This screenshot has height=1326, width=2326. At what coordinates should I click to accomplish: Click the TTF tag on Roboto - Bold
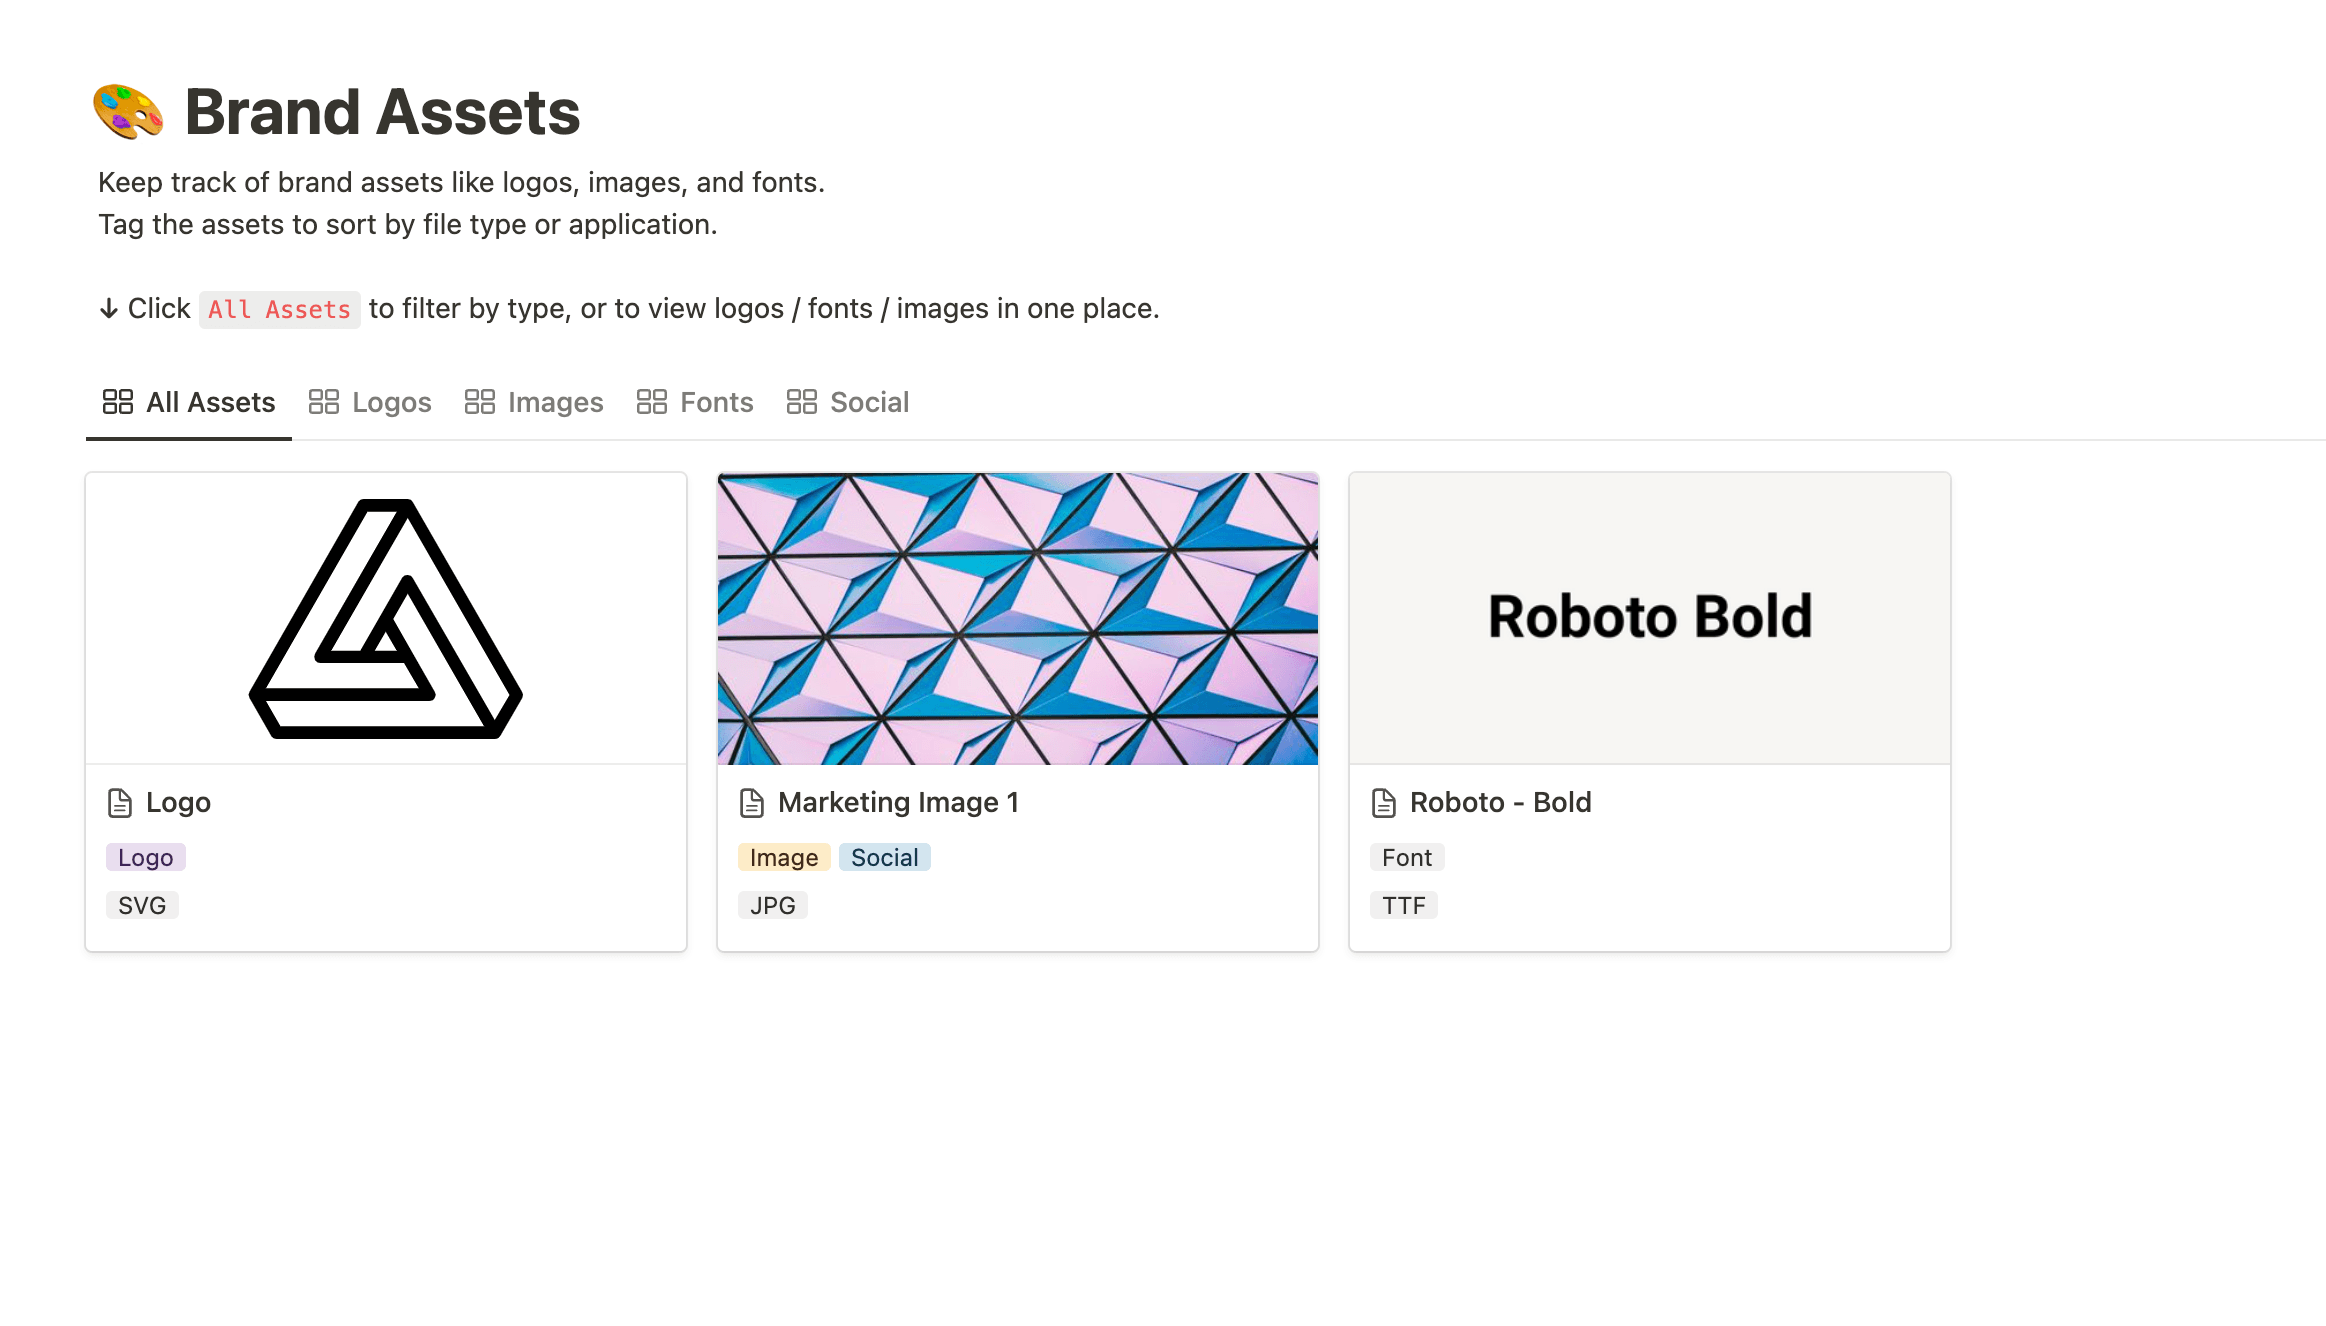point(1404,905)
